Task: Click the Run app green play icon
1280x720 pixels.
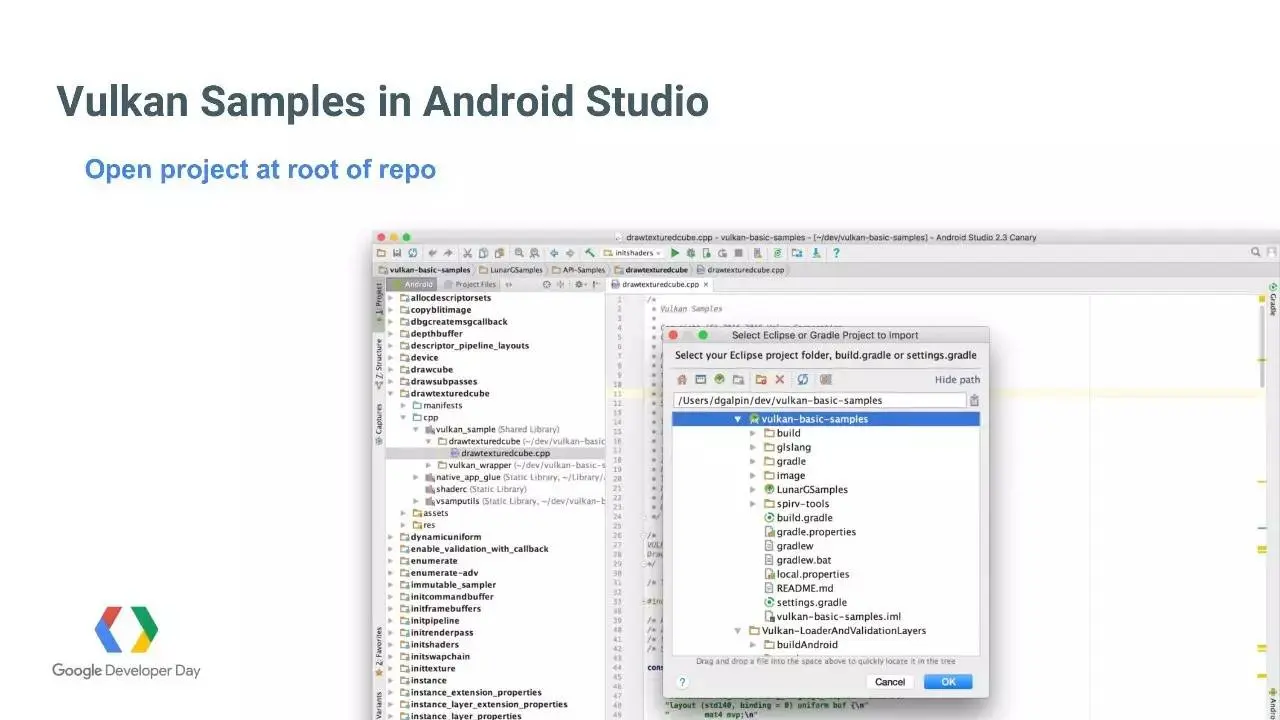Action: (x=675, y=253)
